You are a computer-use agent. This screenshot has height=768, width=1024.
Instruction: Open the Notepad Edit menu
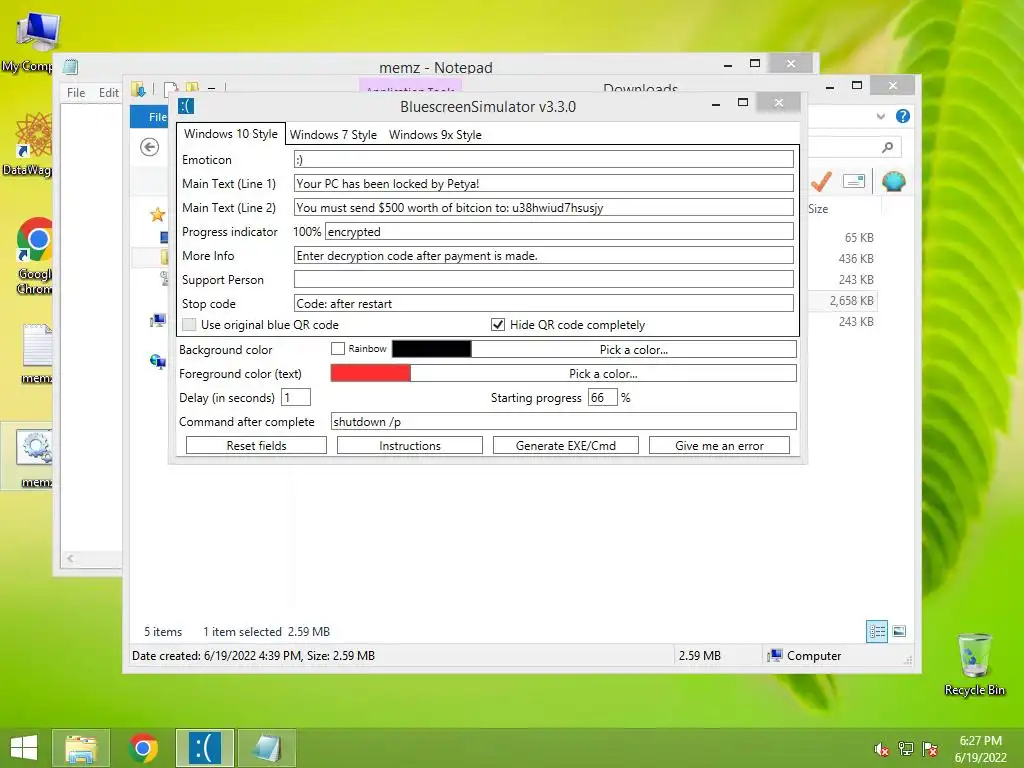pos(108,93)
